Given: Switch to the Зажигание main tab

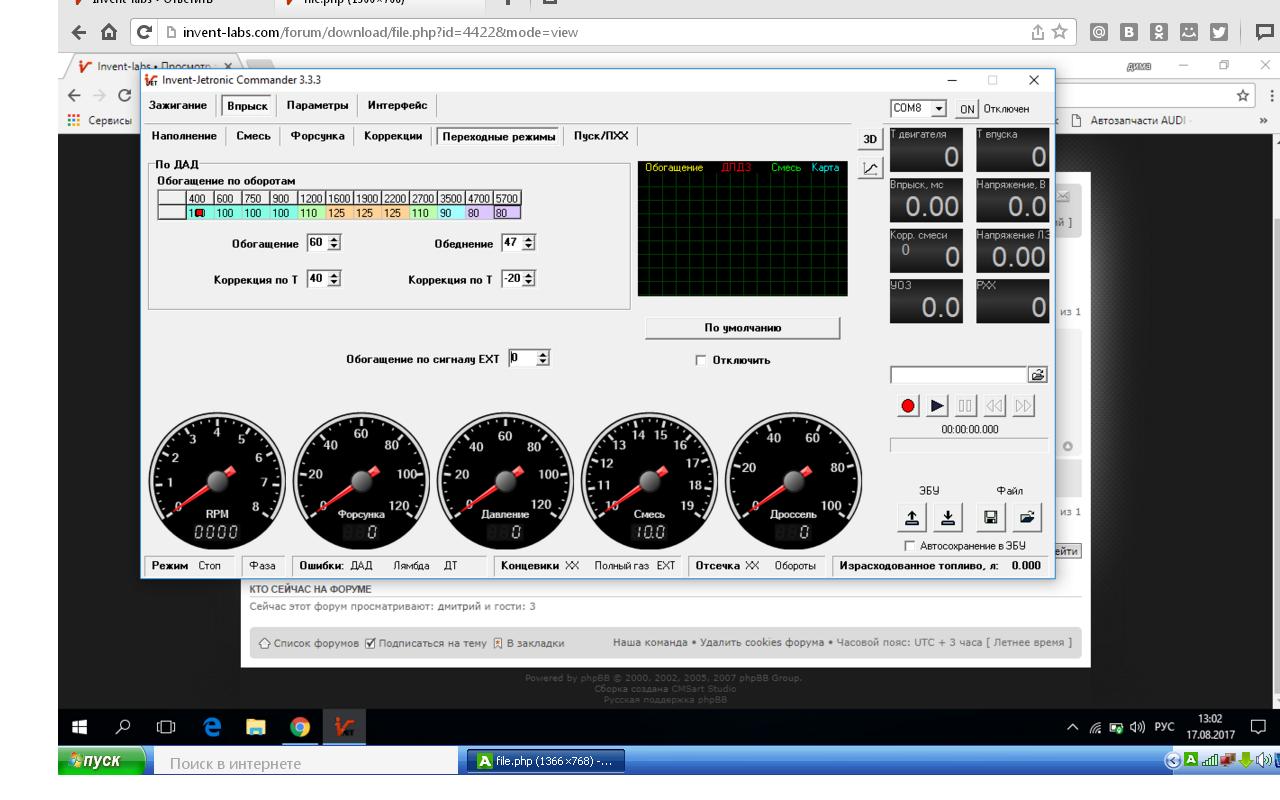Looking at the screenshot, I should click(178, 105).
